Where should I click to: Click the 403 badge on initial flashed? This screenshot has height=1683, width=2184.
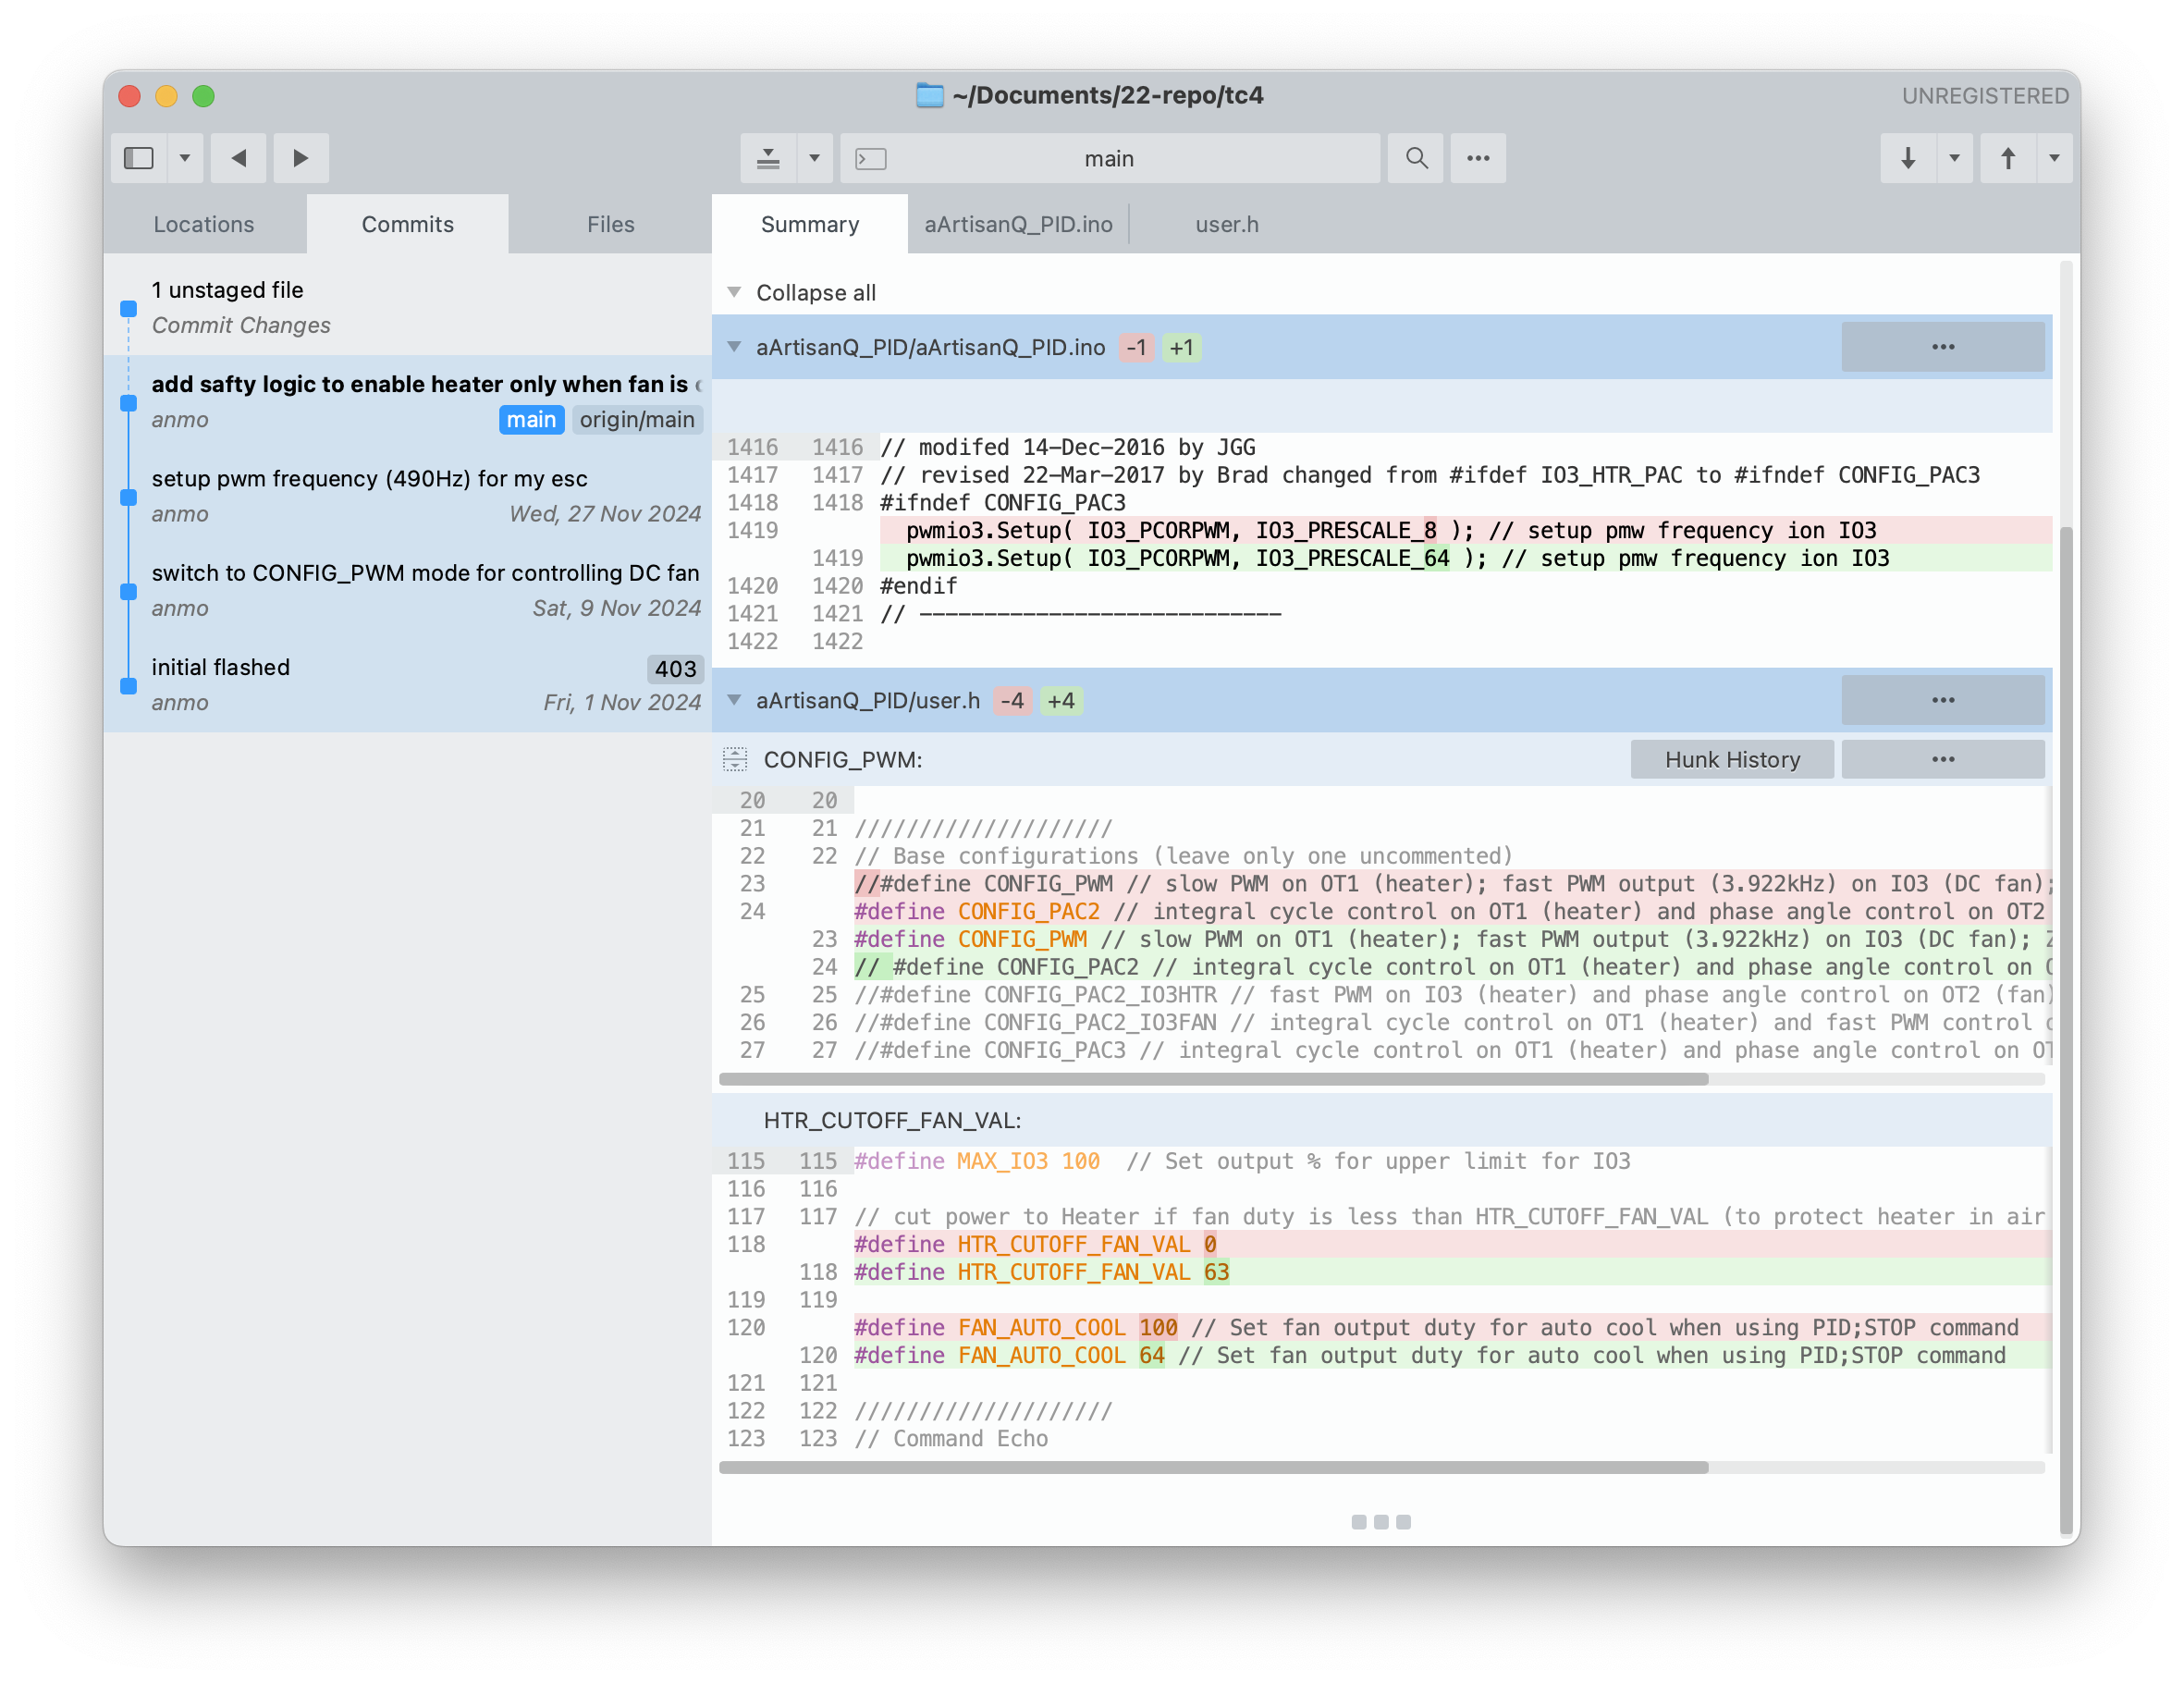(675, 669)
